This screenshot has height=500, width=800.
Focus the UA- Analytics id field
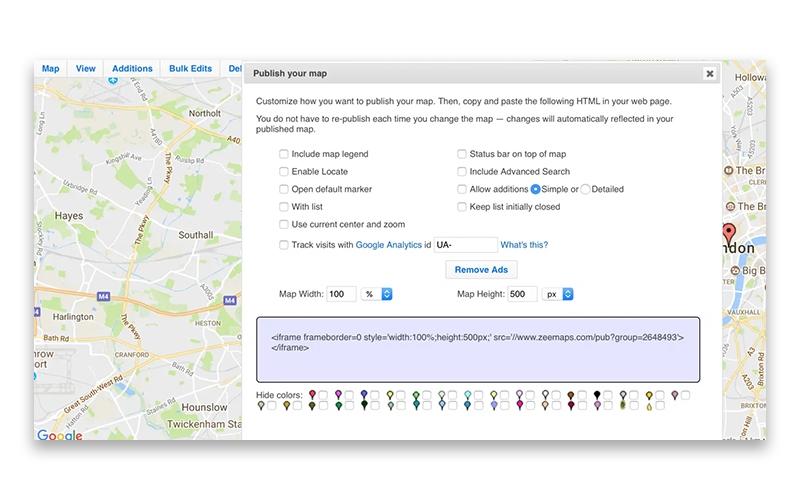465,245
